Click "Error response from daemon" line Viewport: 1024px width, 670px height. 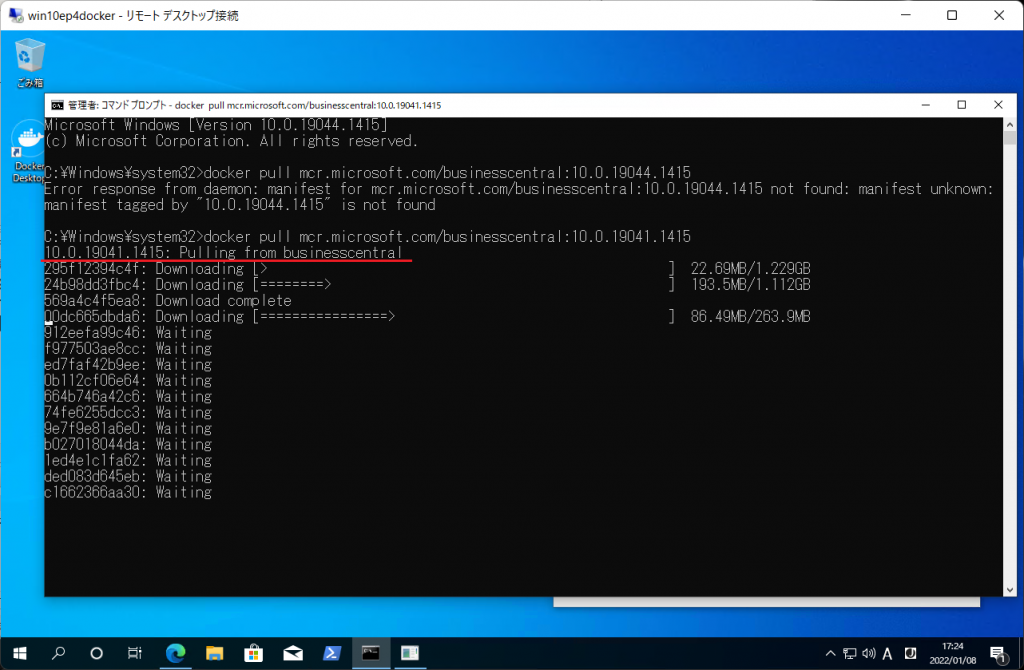[x=519, y=189]
